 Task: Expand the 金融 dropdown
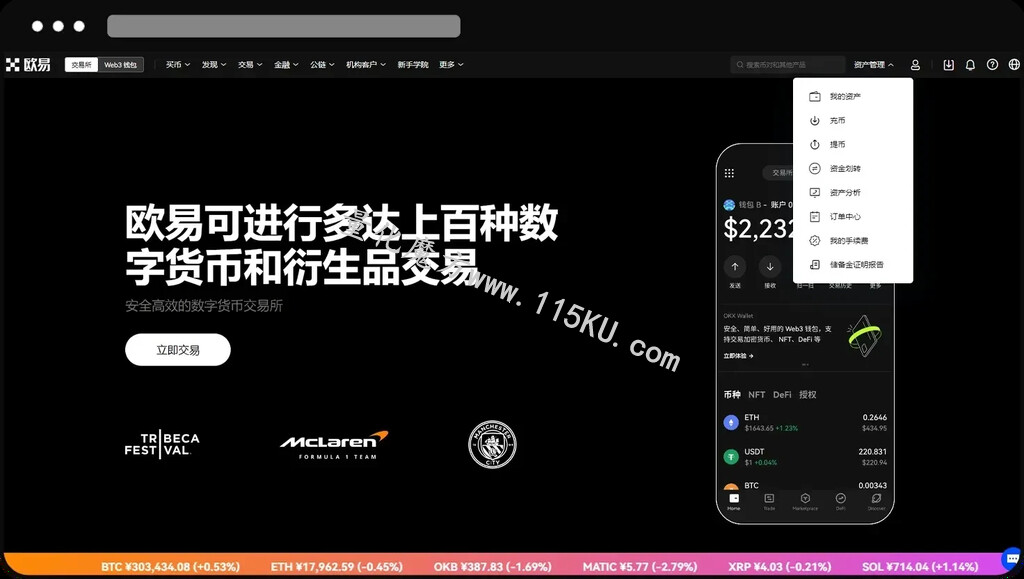(x=286, y=65)
